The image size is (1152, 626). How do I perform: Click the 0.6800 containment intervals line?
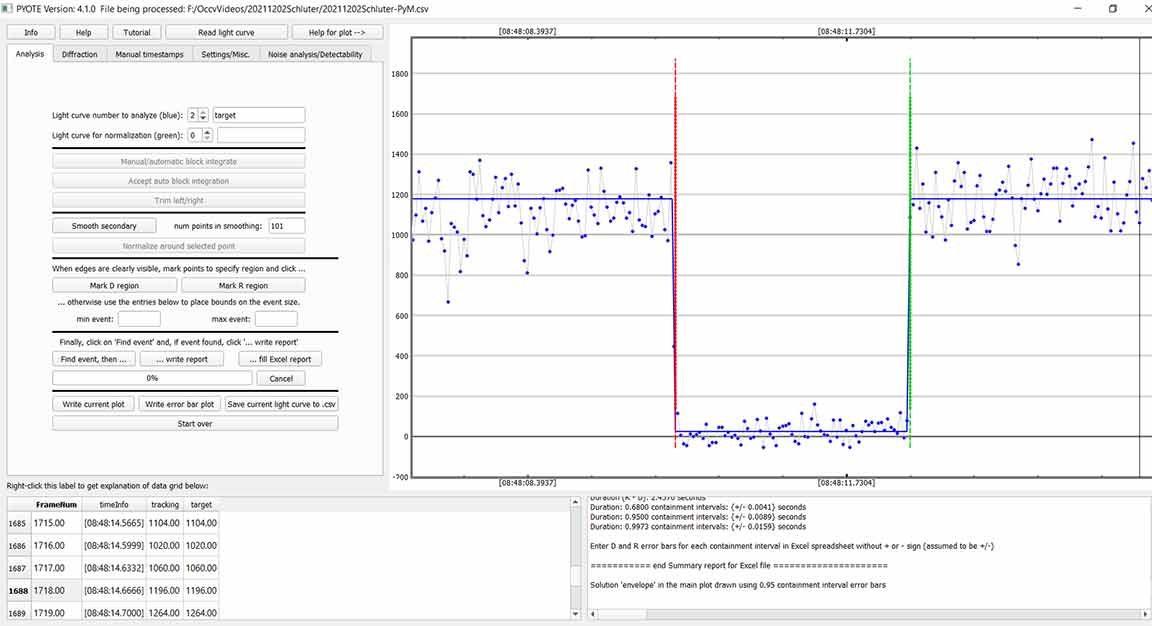point(698,507)
